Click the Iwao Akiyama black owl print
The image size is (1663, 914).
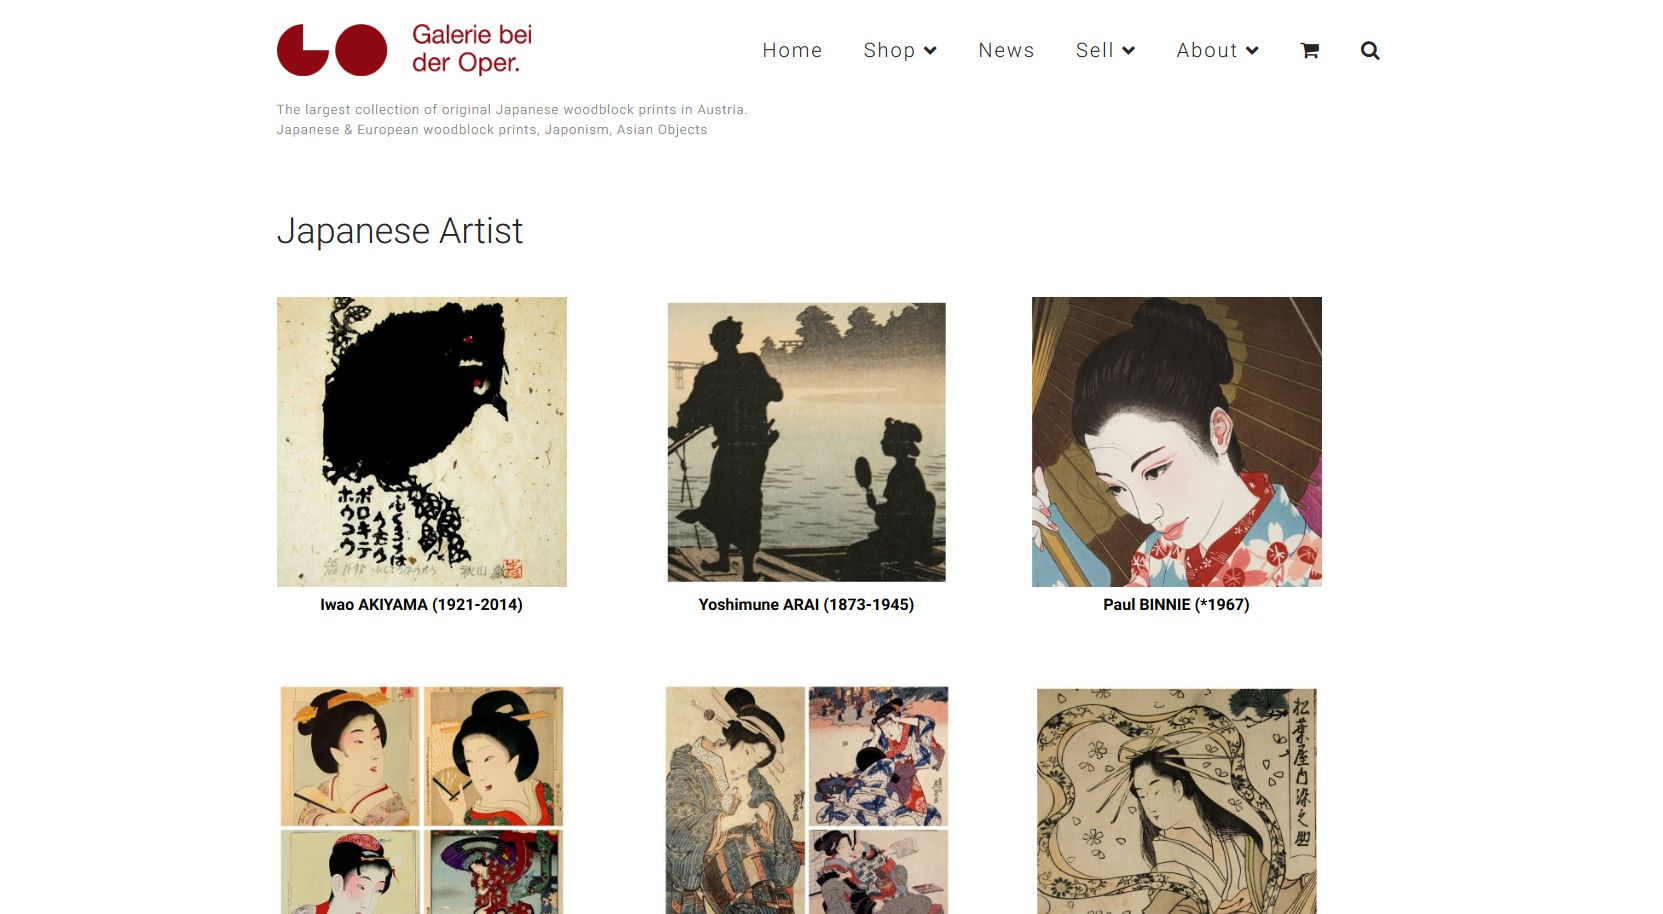[421, 441]
